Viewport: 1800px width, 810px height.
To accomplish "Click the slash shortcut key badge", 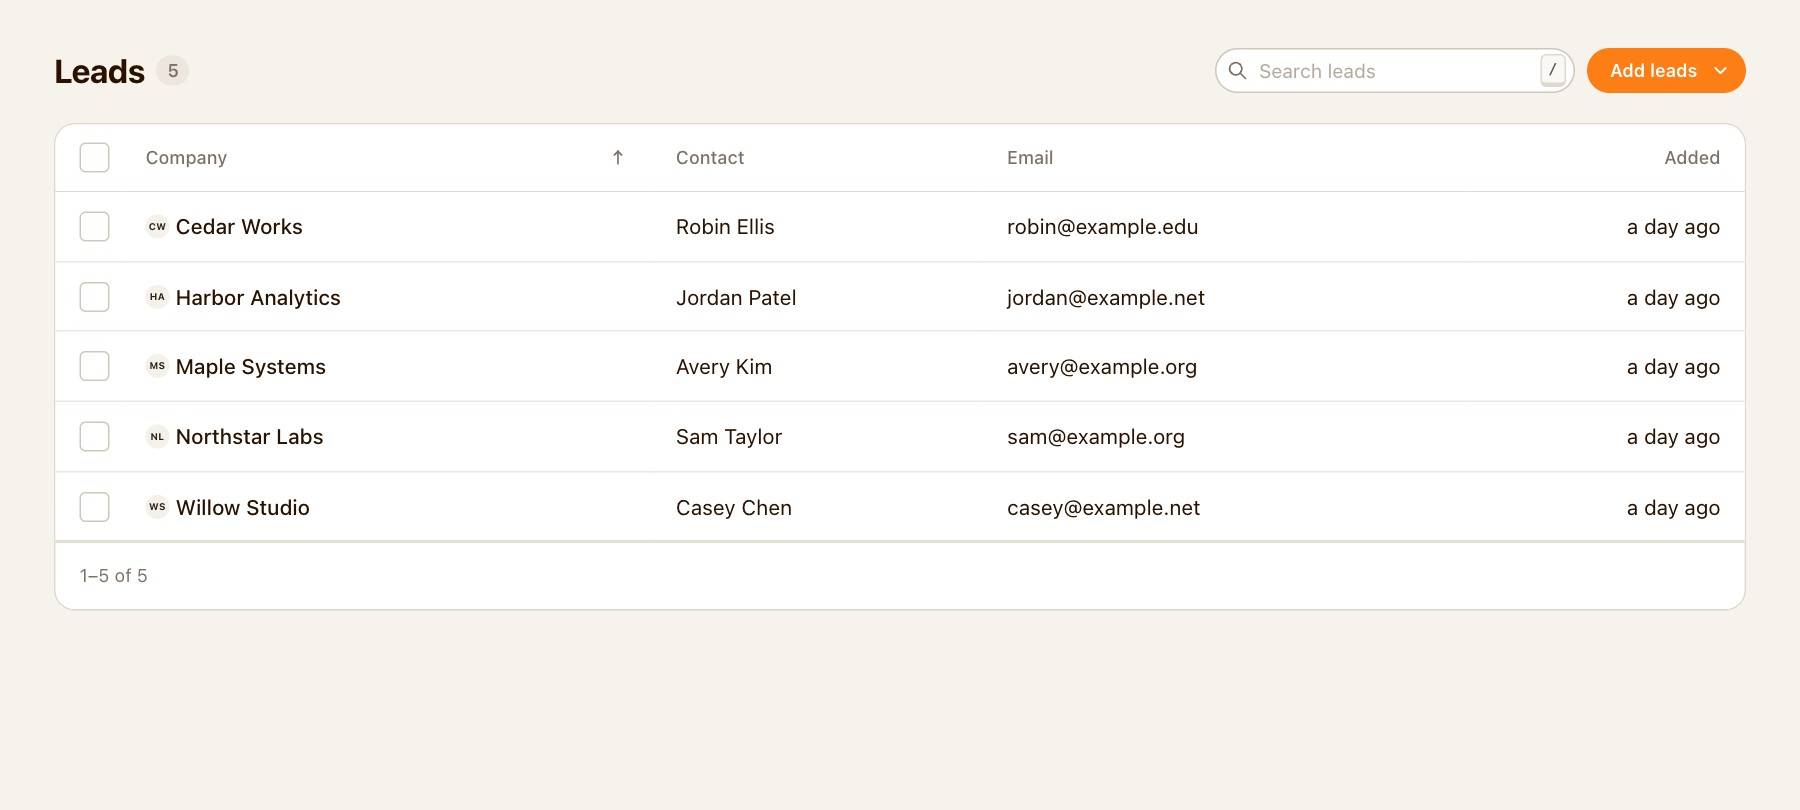I will tap(1552, 70).
